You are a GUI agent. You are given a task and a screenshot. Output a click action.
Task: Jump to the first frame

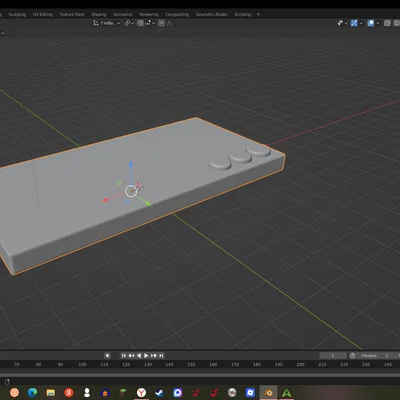click(124, 356)
